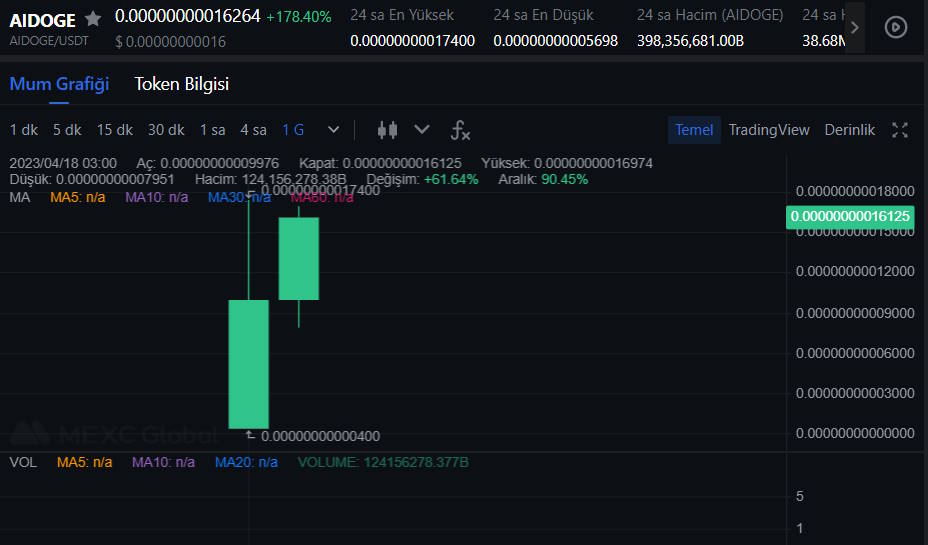Image resolution: width=928 pixels, height=545 pixels.
Task: Click the 24h volume 398,356,681.00B
Action: [691, 41]
